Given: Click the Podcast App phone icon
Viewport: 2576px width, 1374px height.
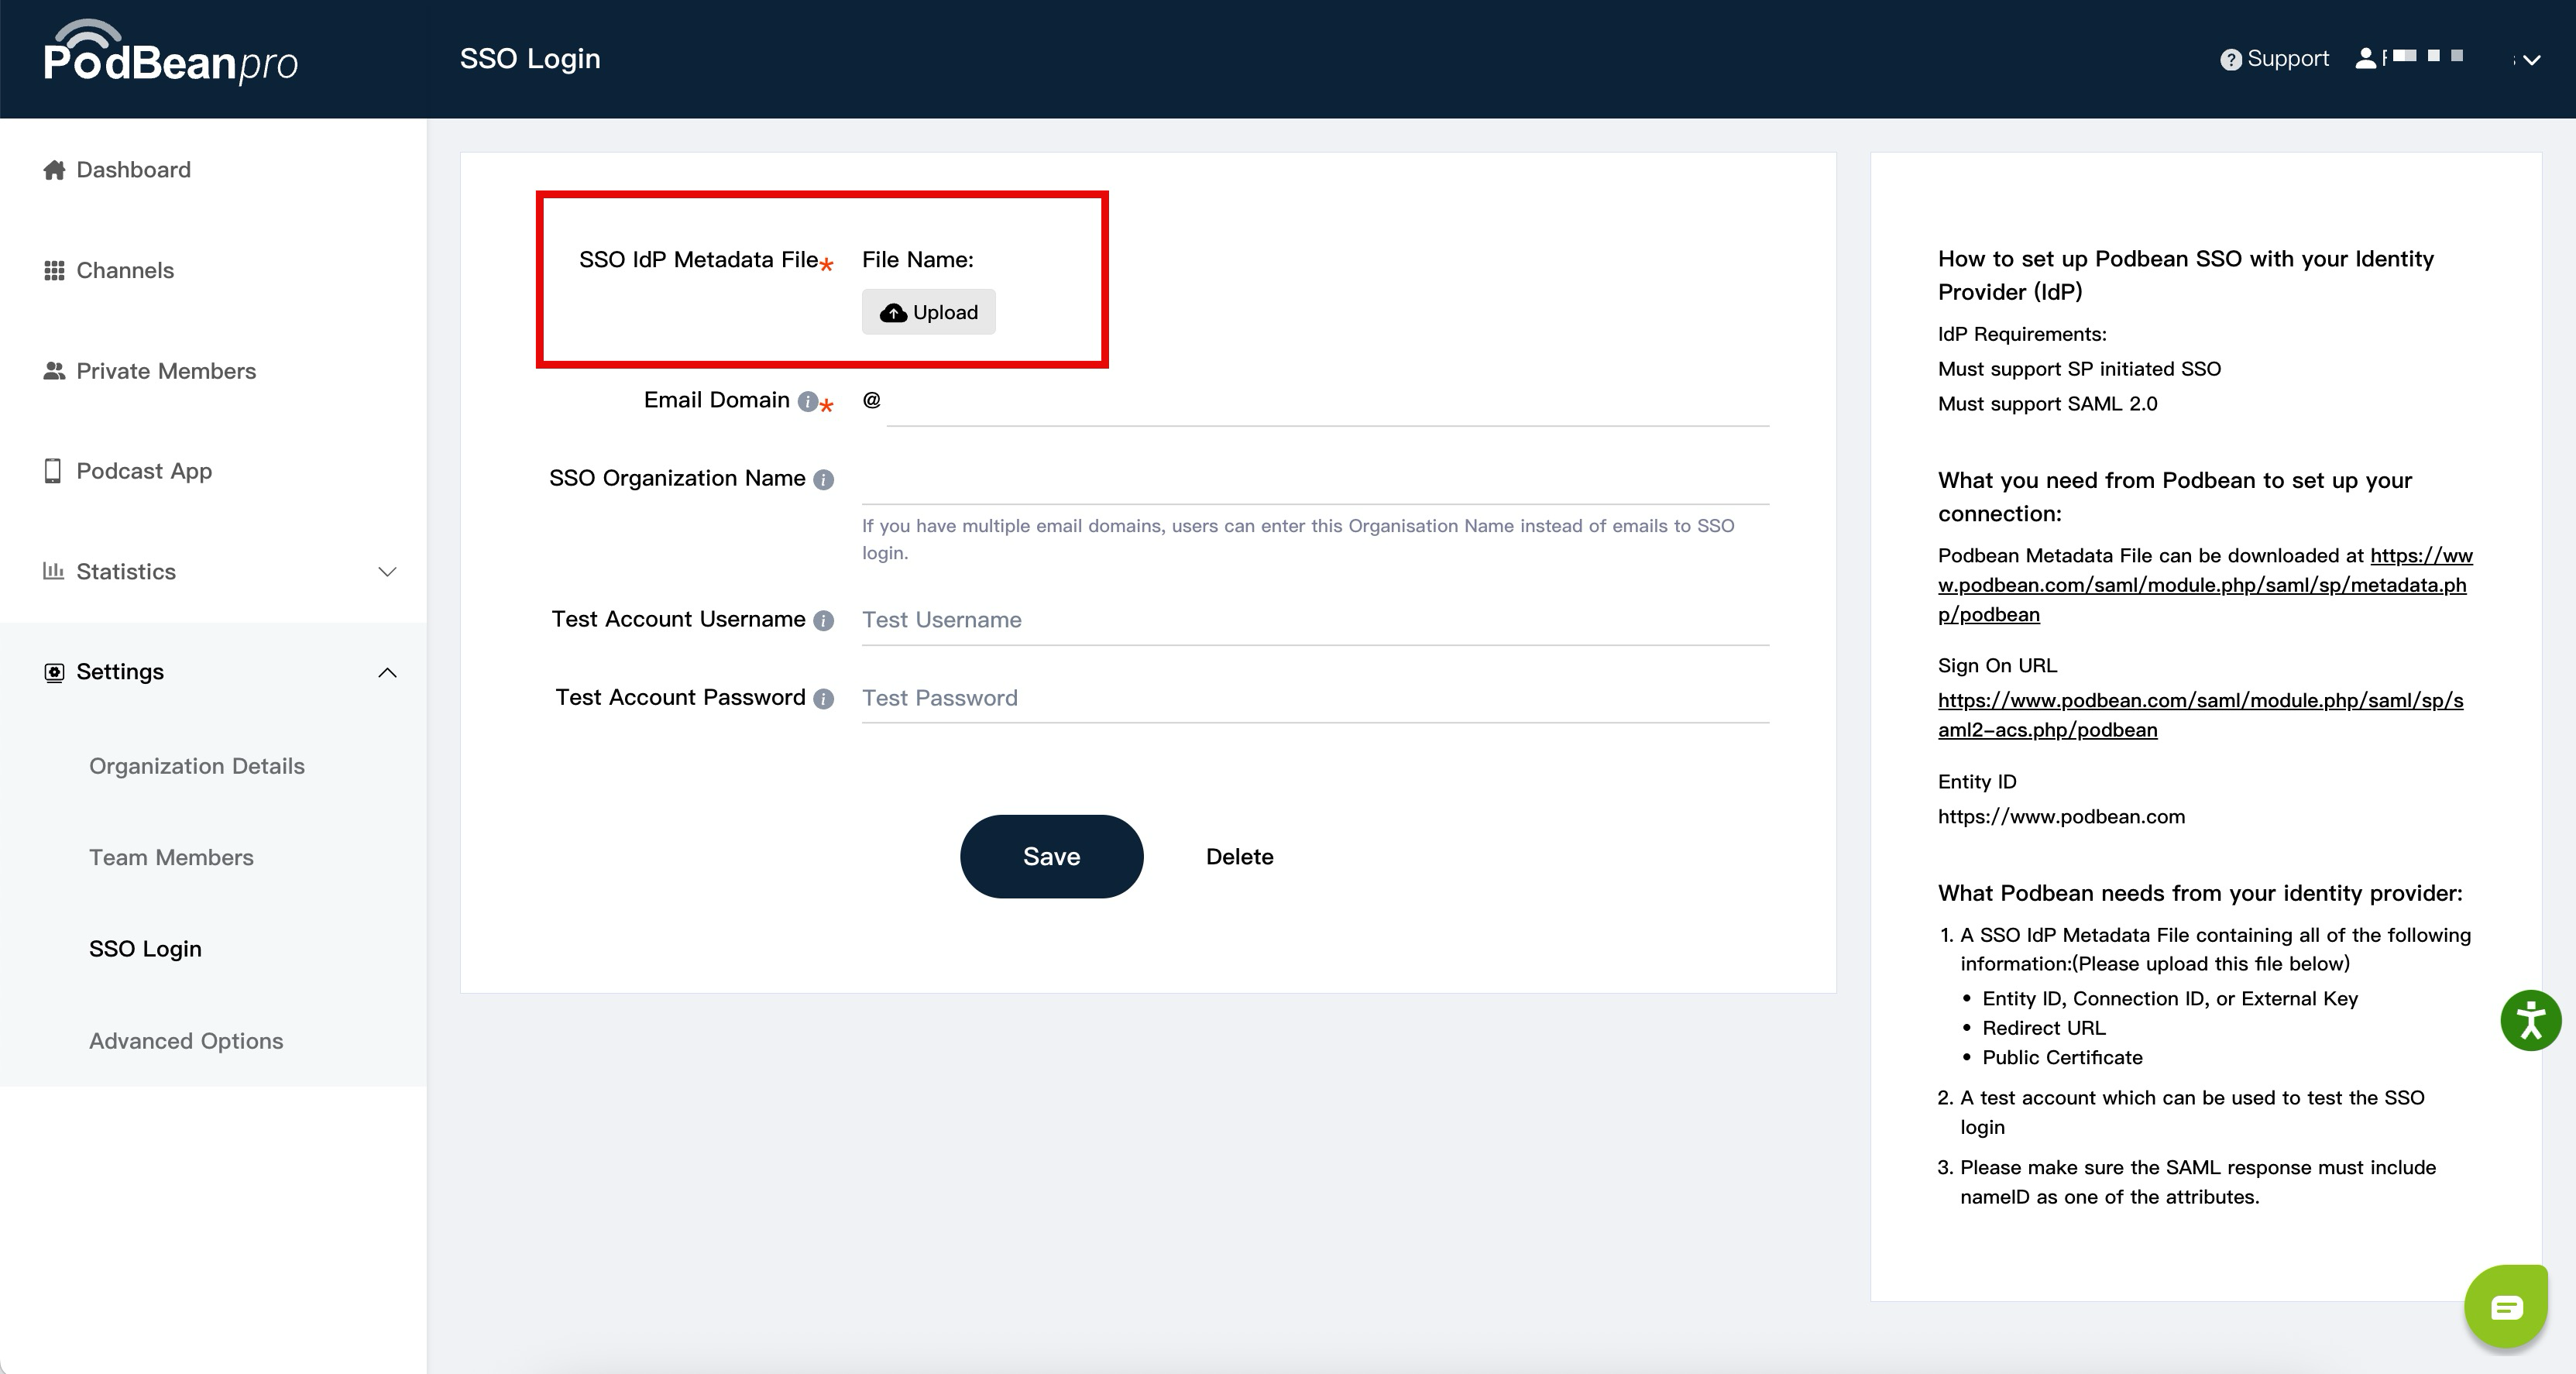Looking at the screenshot, I should [x=53, y=471].
